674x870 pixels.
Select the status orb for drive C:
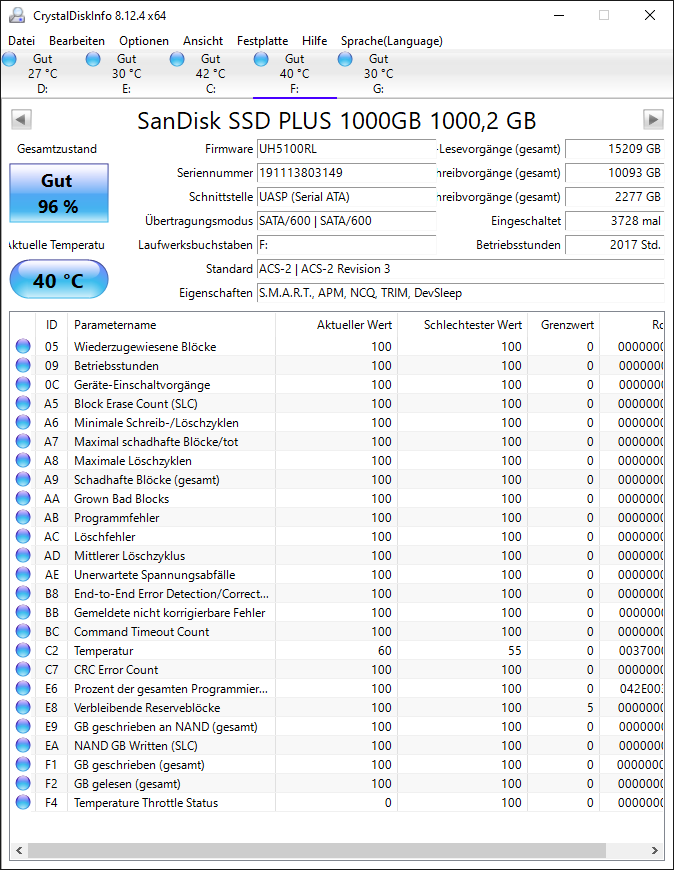(x=178, y=59)
